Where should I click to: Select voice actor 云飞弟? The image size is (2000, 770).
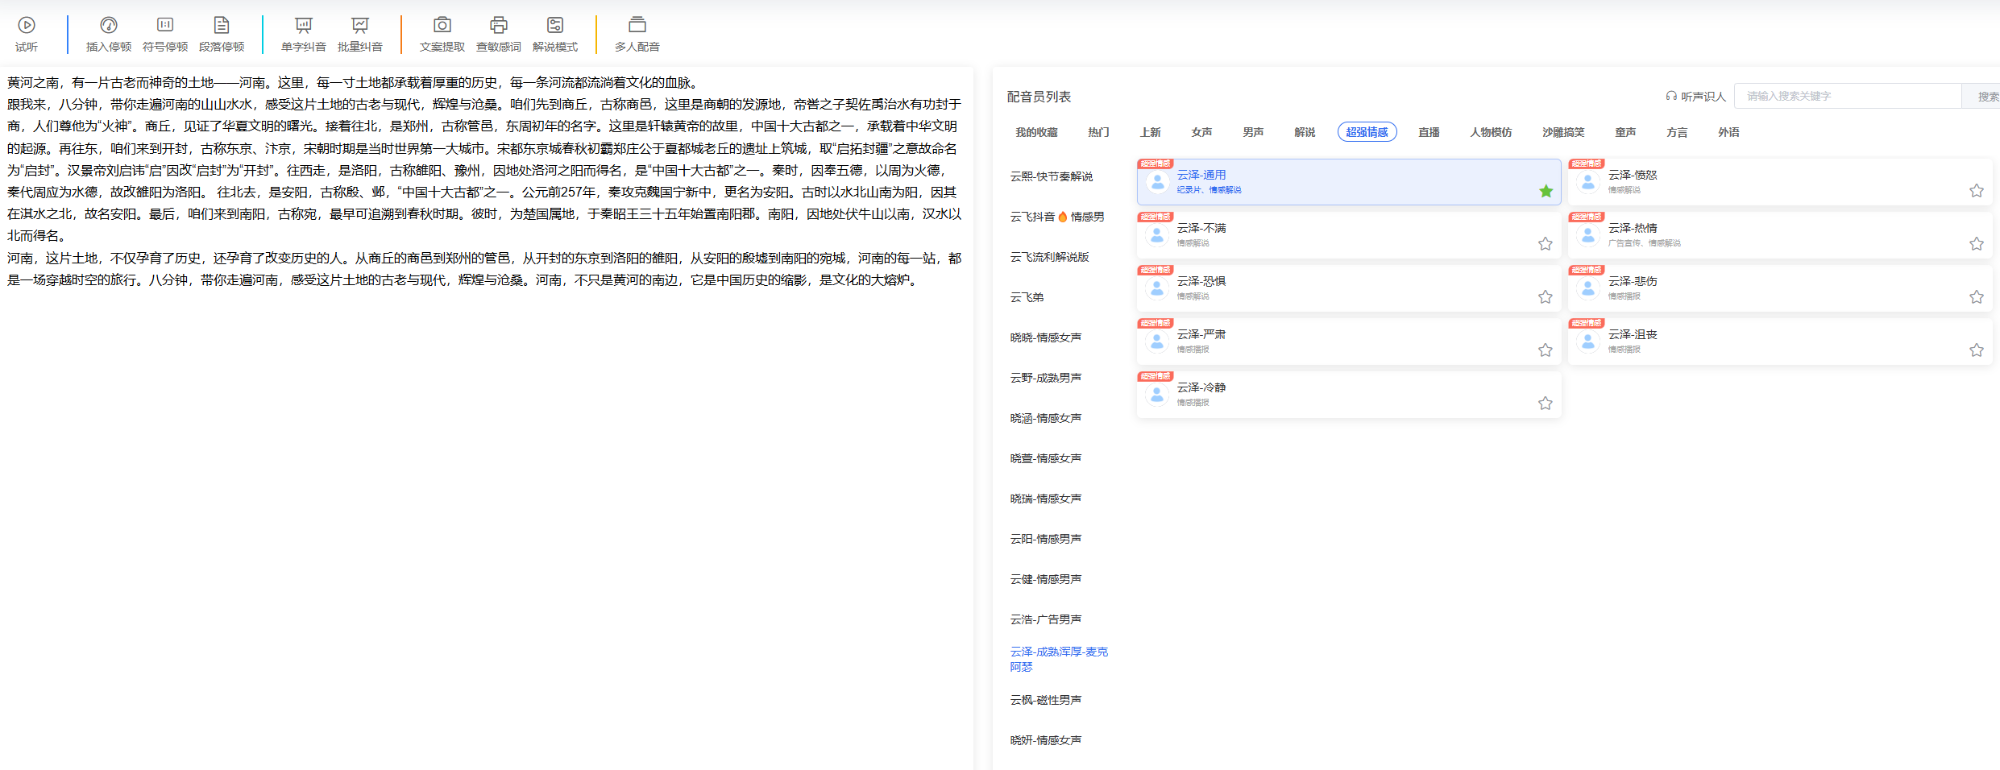point(1027,297)
